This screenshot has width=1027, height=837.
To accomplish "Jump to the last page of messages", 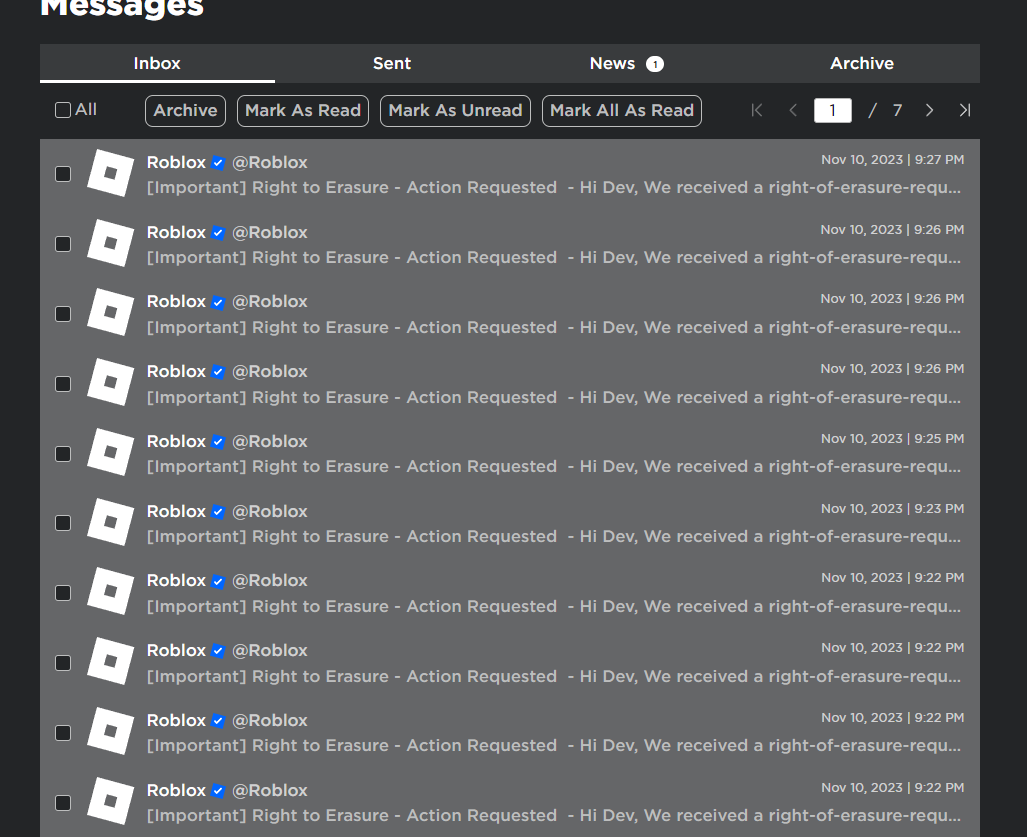I will click(x=964, y=110).
